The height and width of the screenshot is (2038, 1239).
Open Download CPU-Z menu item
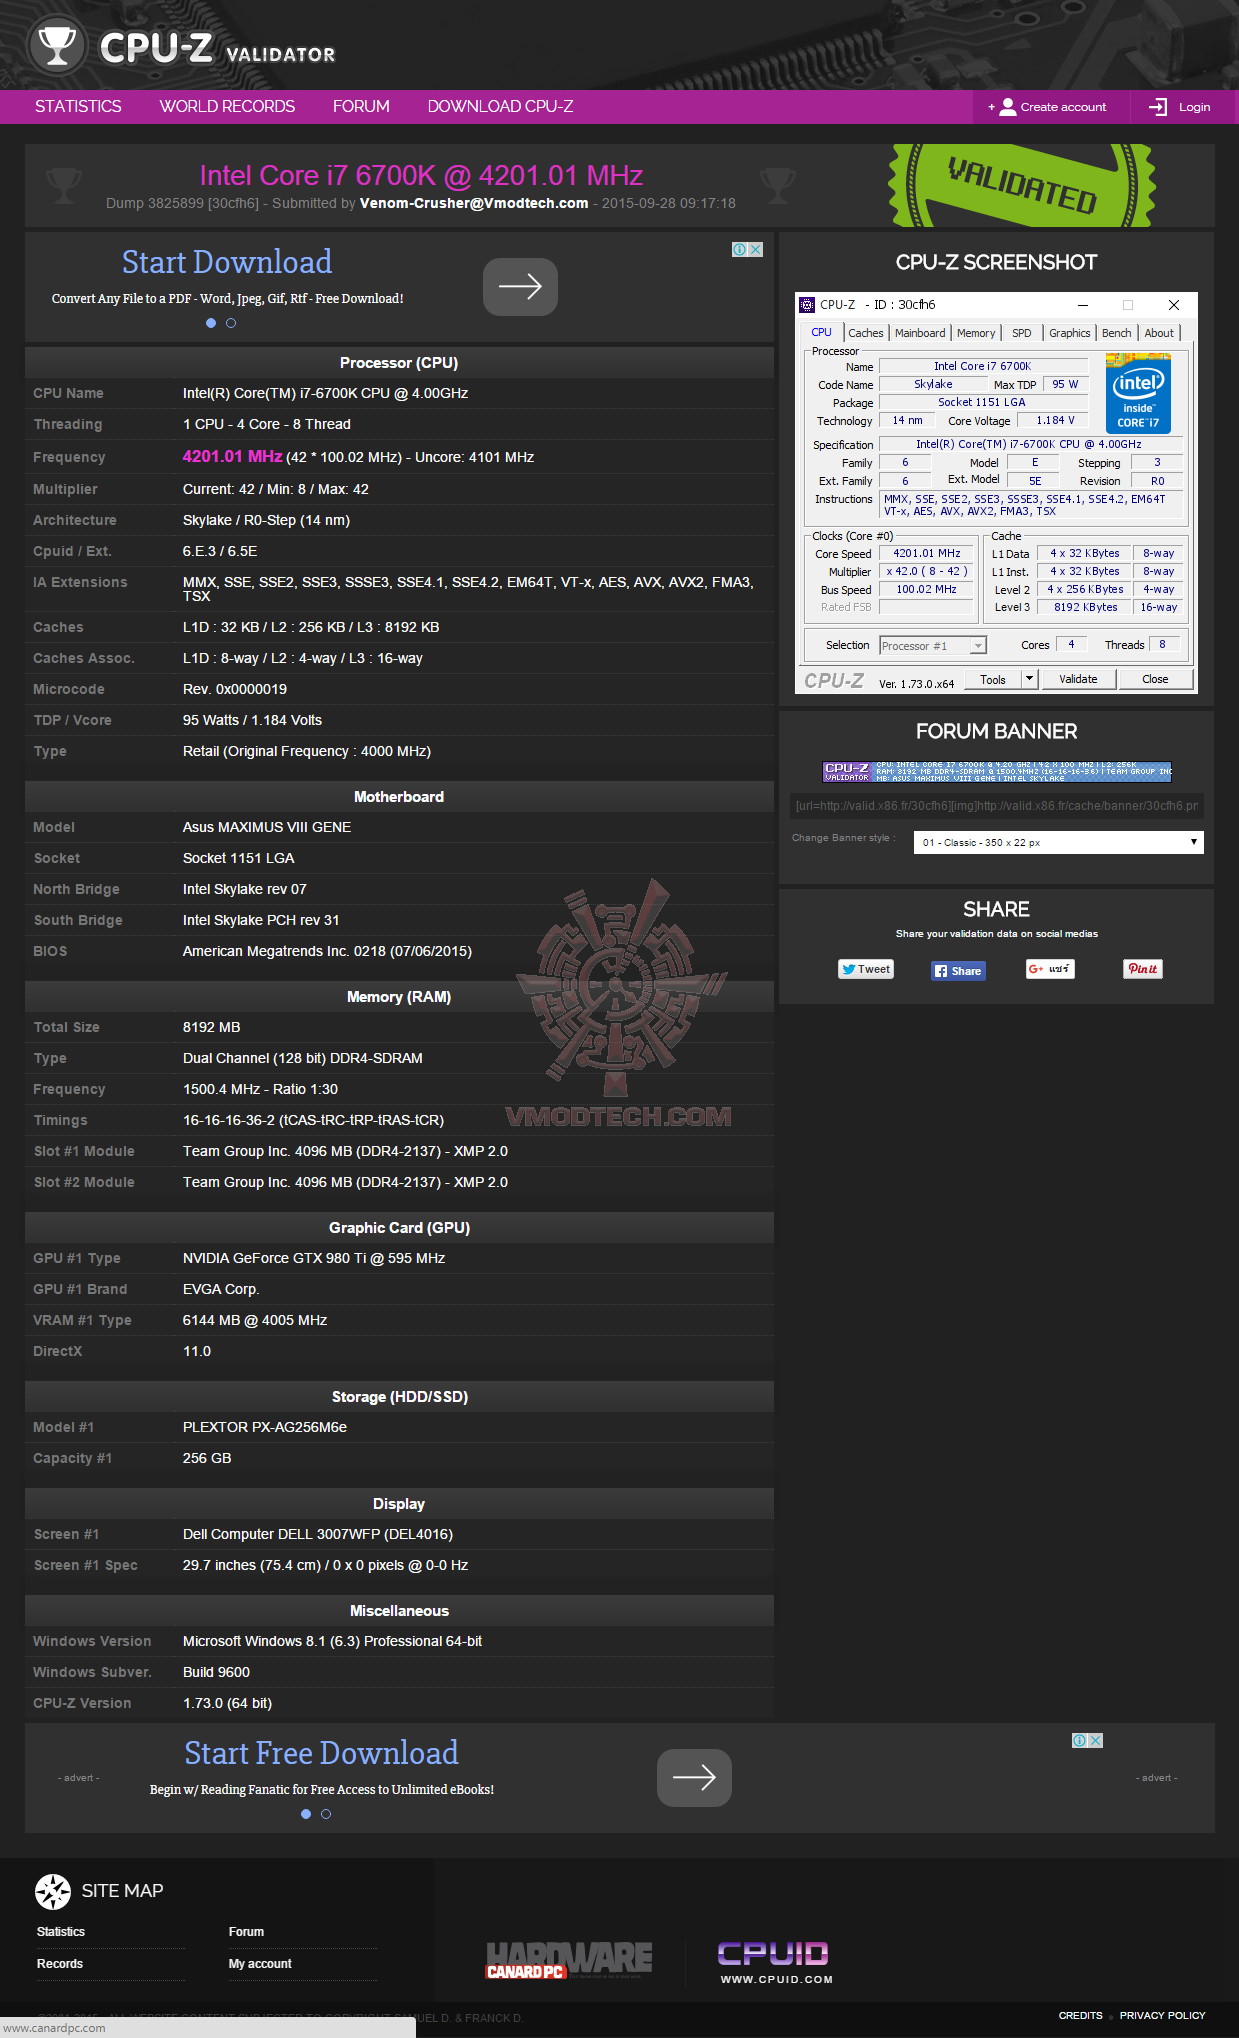coord(500,107)
